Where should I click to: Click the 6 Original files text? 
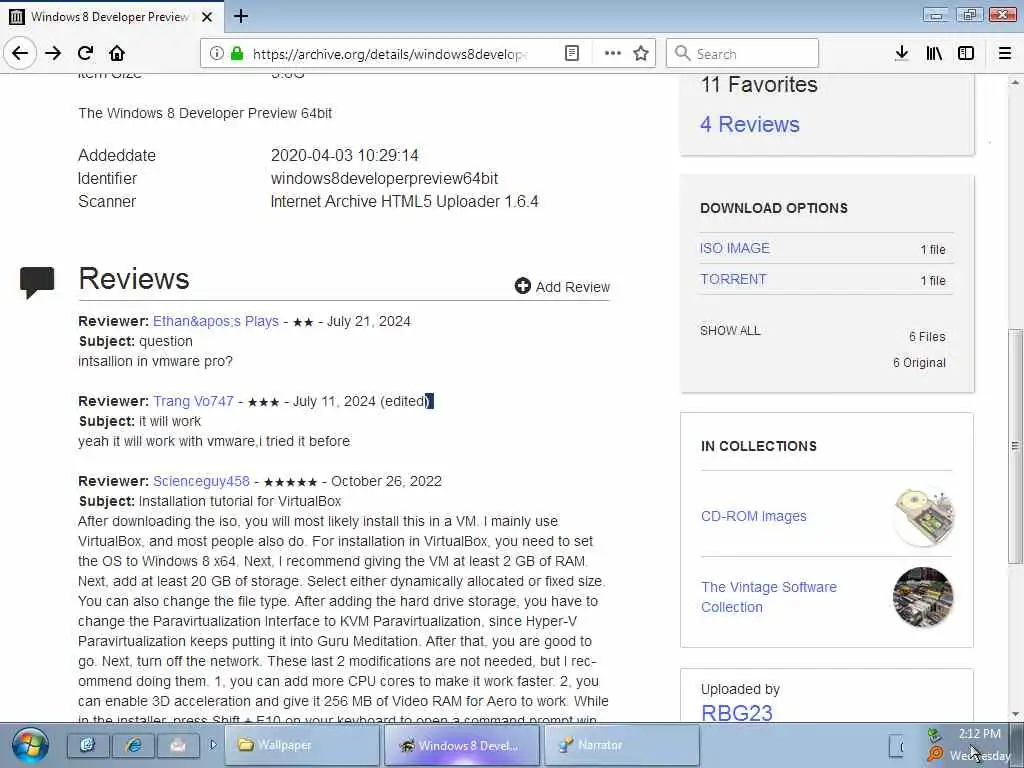(x=920, y=362)
